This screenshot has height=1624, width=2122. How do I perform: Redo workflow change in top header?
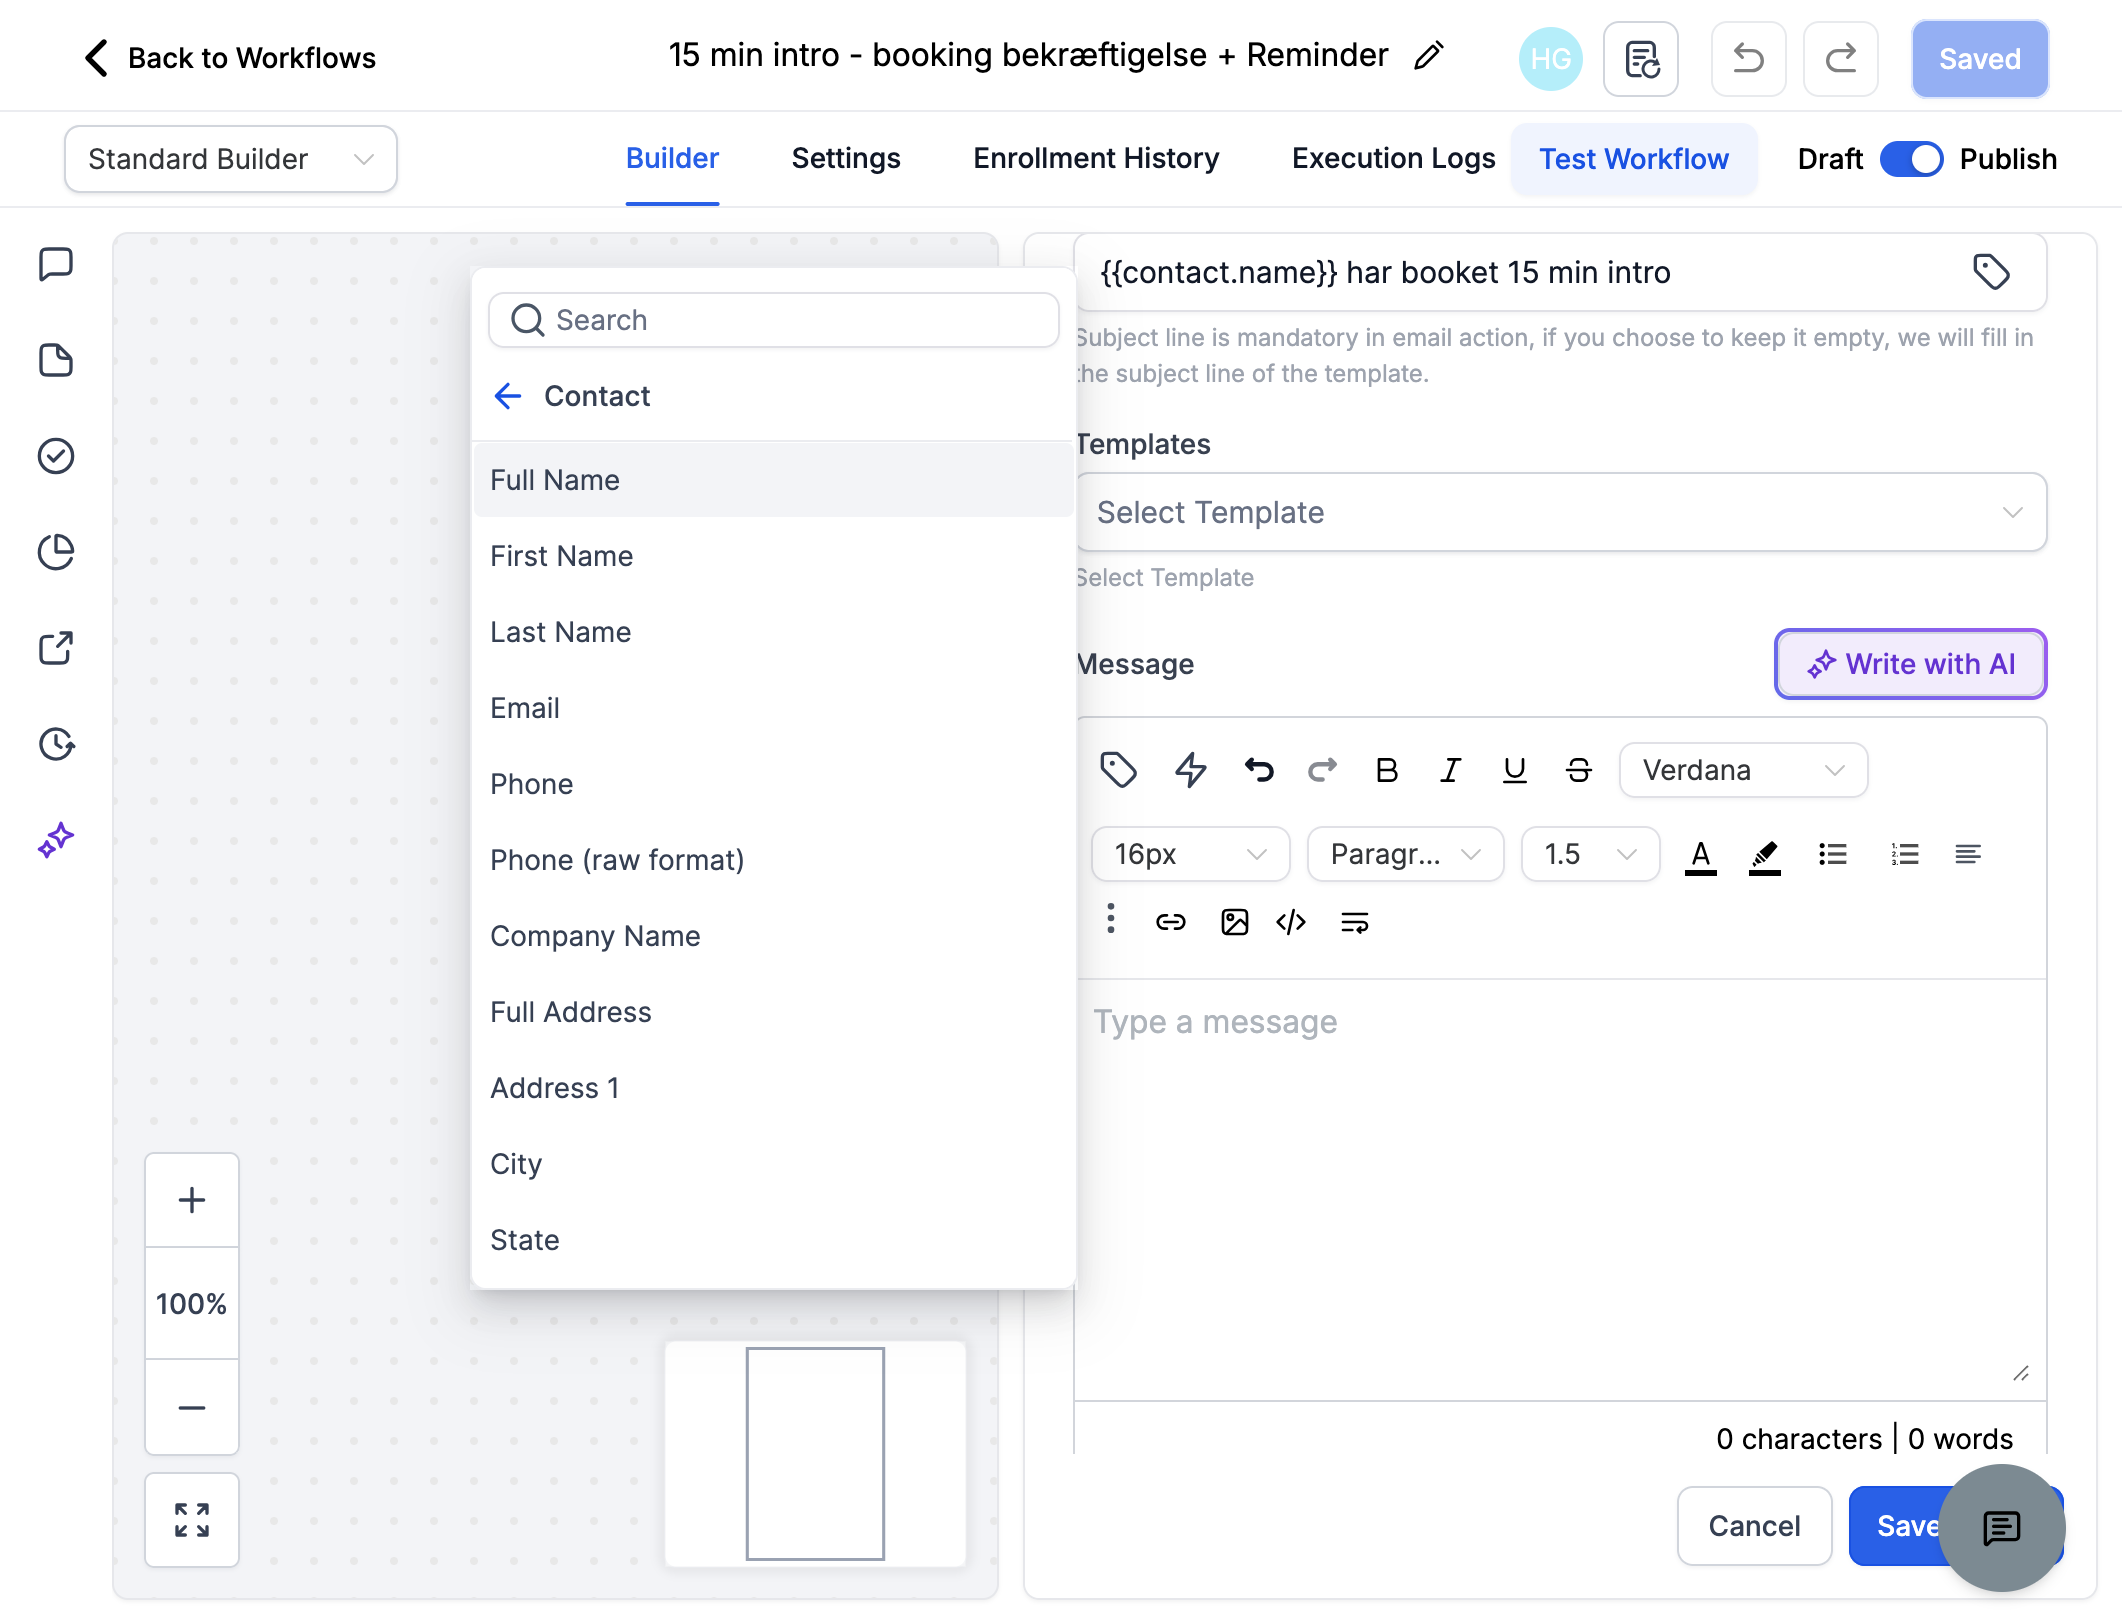pyautogui.click(x=1841, y=59)
